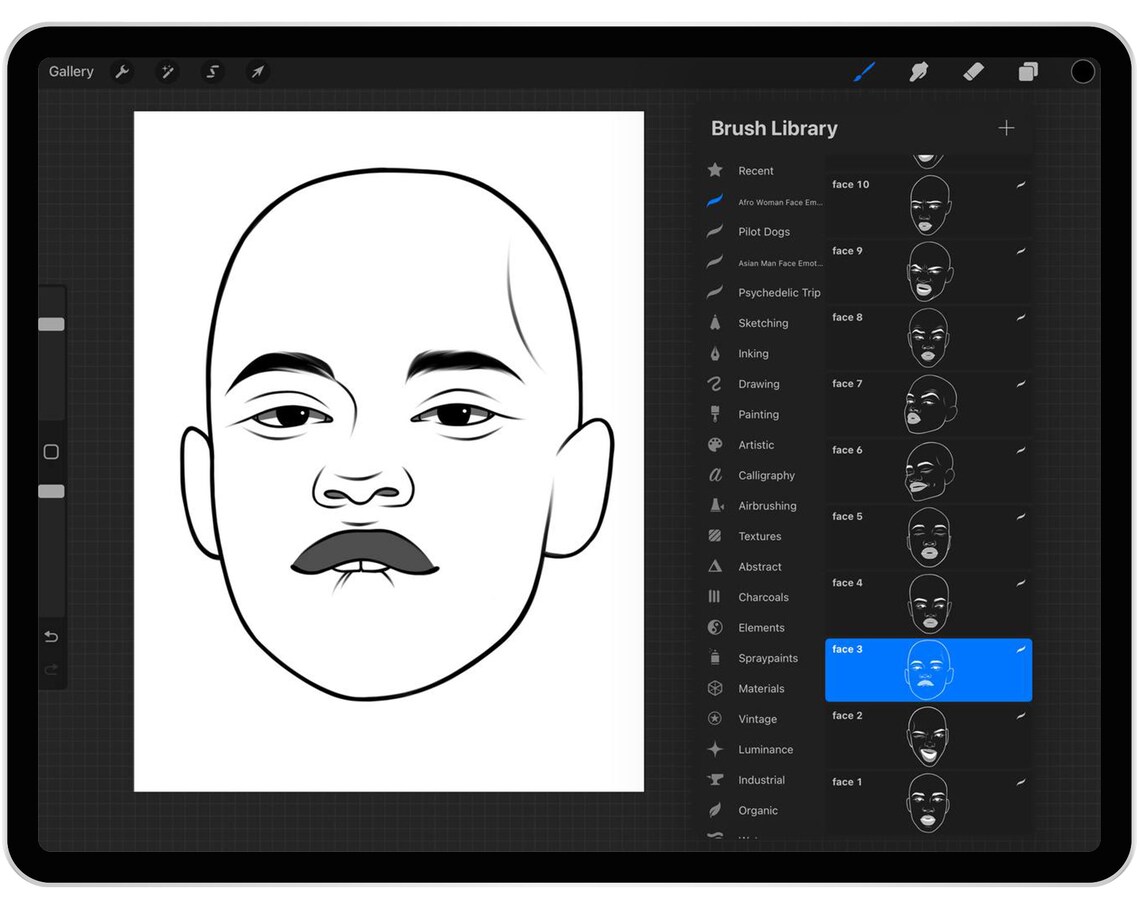Choose the face 1 brush thumbnail

click(928, 803)
